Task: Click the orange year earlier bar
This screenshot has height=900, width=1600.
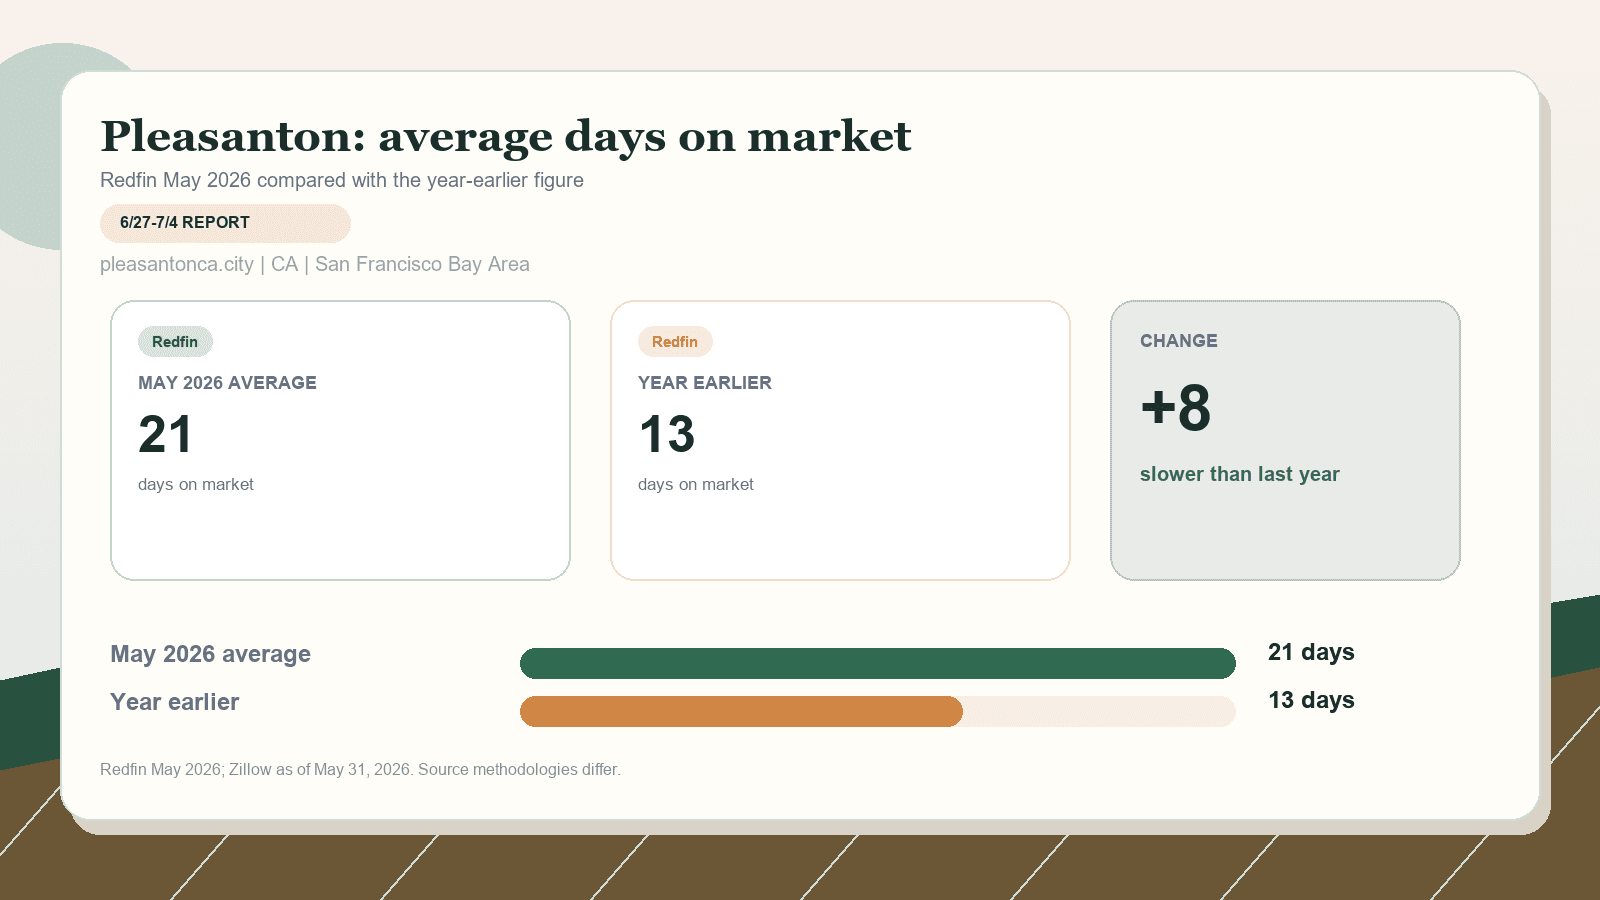Action: tap(741, 711)
